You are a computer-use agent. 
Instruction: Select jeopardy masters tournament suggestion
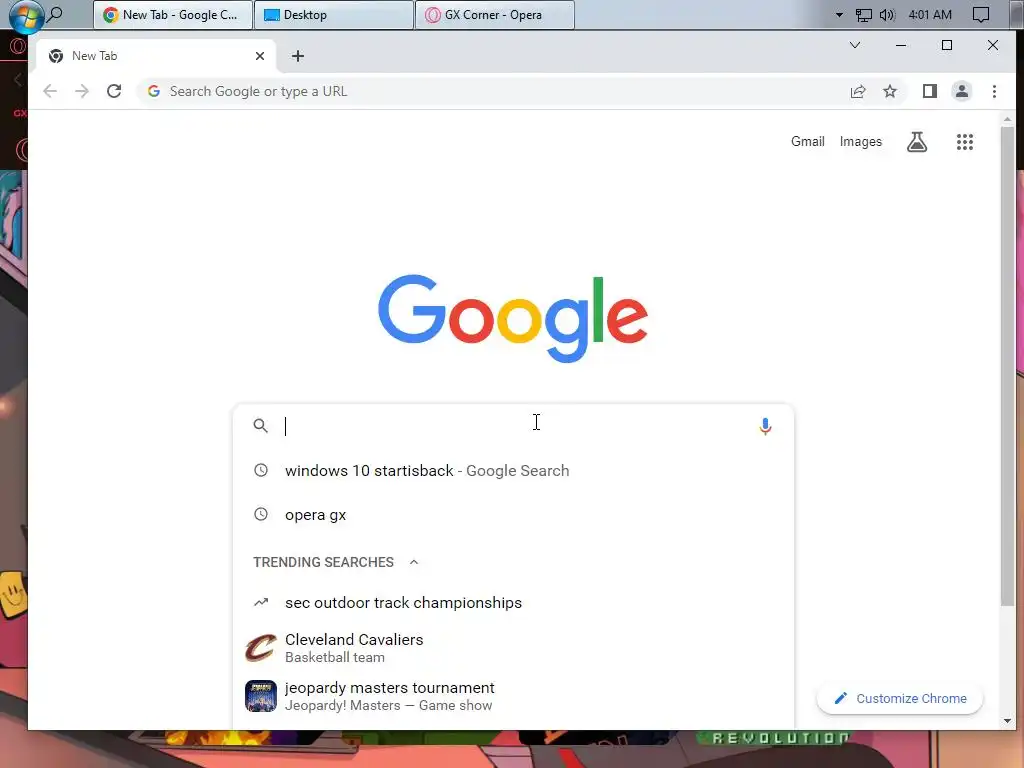513,696
